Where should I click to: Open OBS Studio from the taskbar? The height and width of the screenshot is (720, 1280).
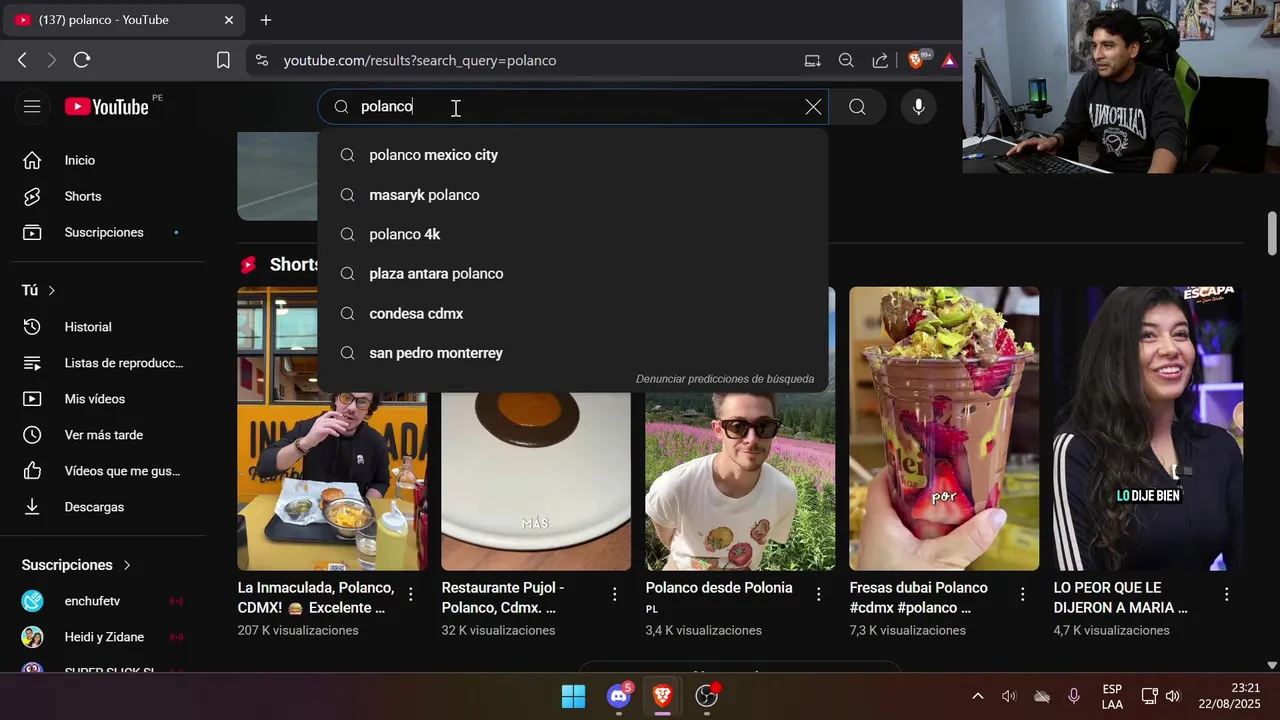tap(707, 695)
